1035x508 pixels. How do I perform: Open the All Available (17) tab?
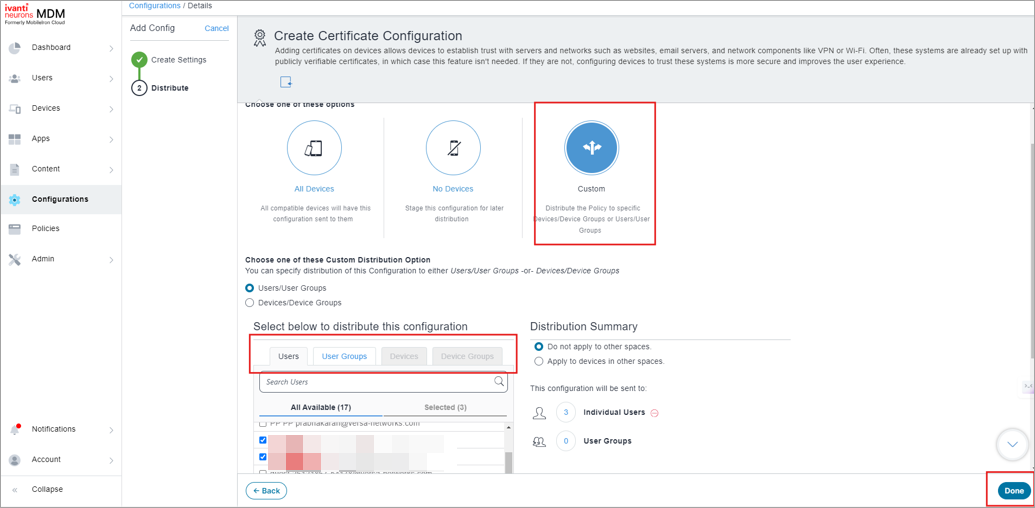323,407
